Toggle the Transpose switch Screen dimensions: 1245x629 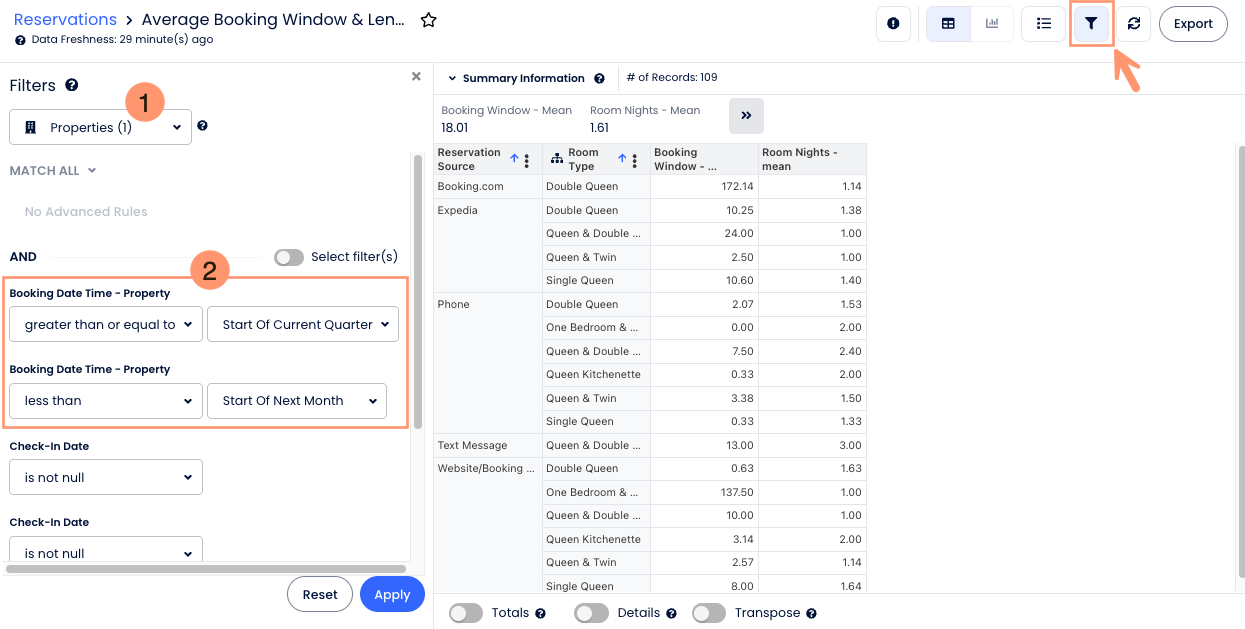709,613
